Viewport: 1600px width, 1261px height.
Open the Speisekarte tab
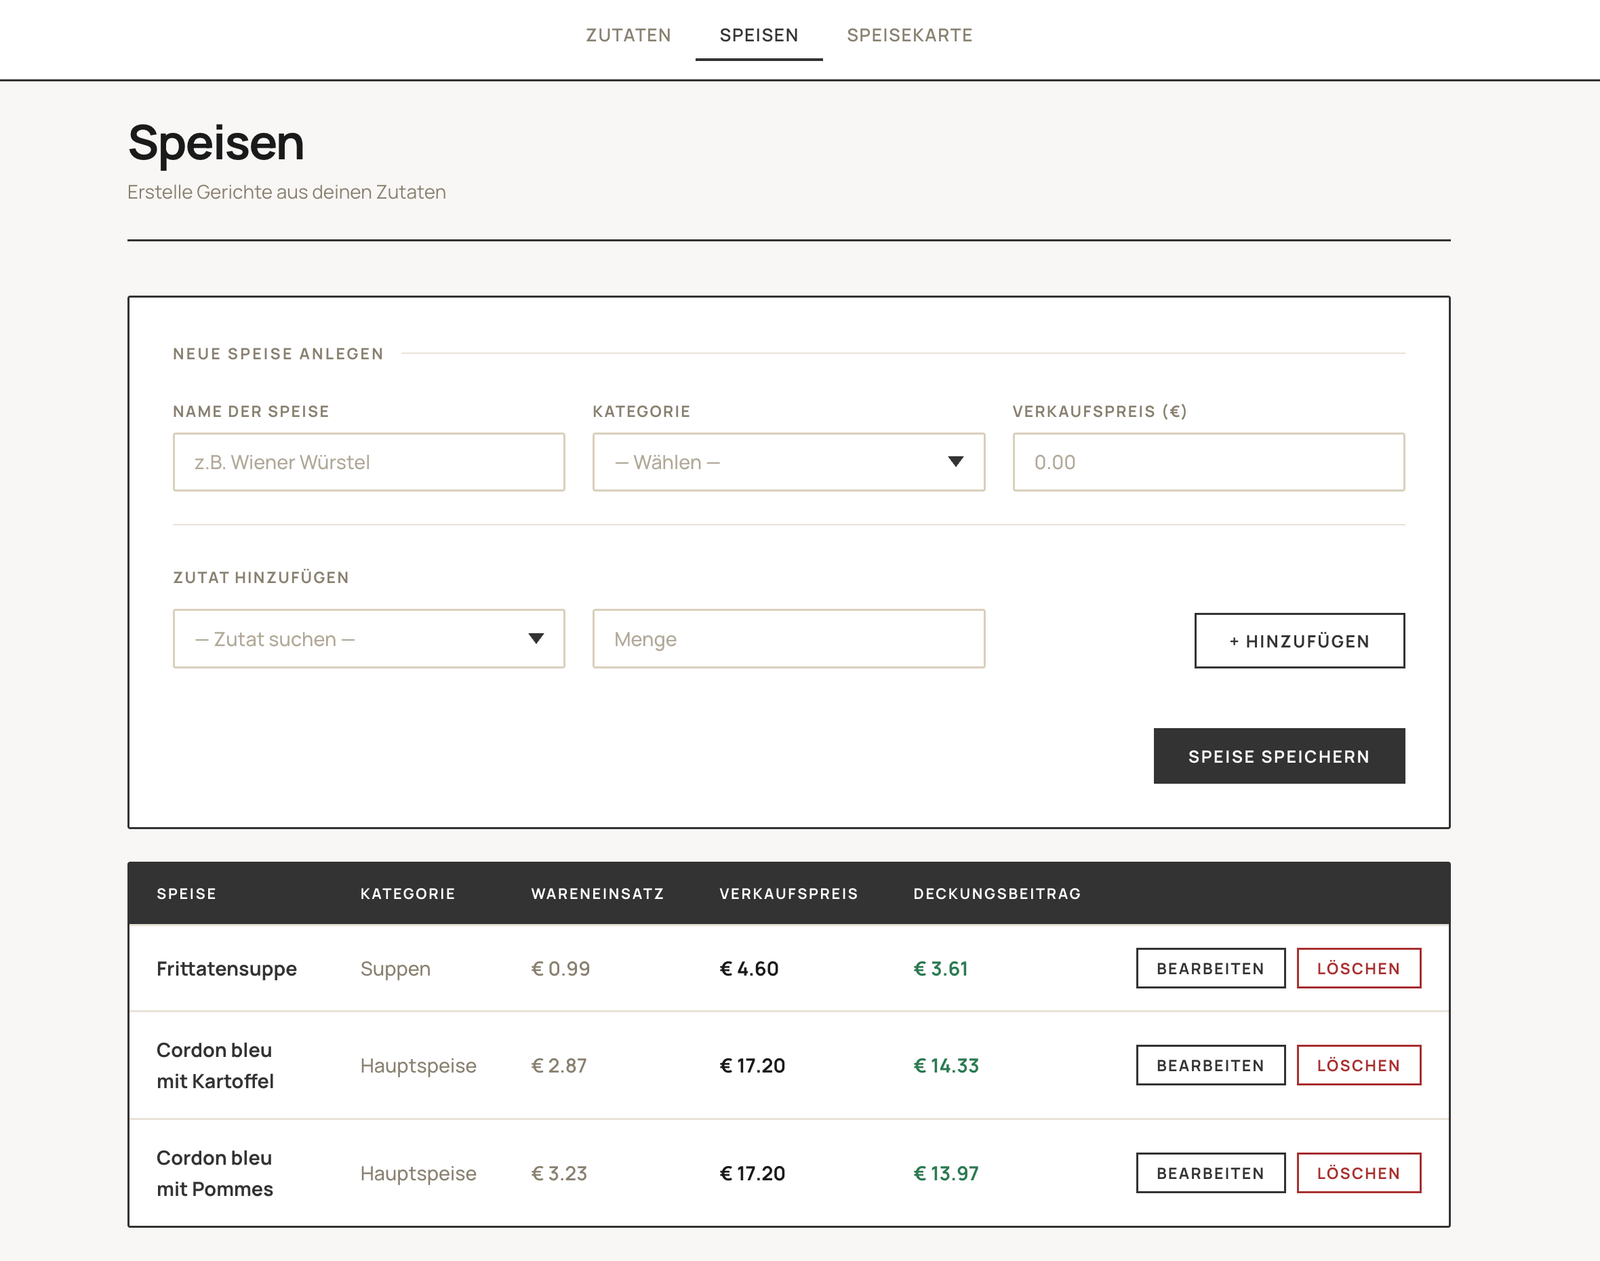pos(910,35)
